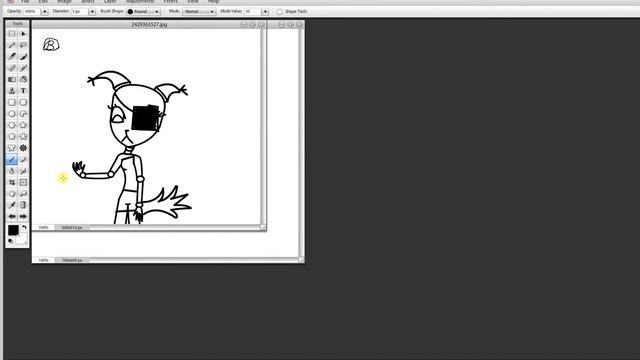This screenshot has height=360, width=640.
Task: Open the Layer menu
Action: (x=110, y=2)
